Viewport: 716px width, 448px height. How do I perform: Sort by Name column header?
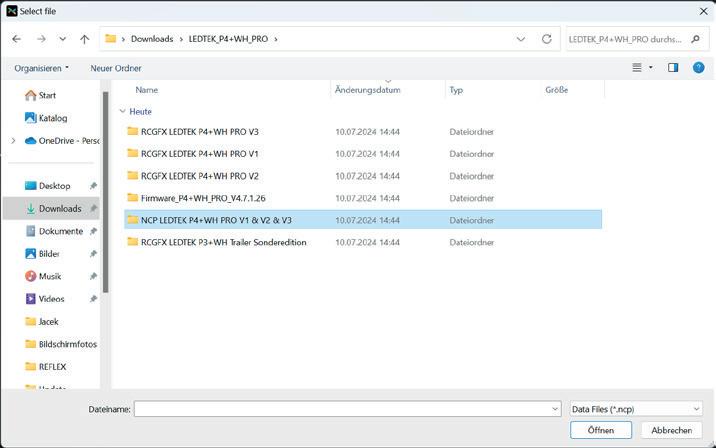point(147,90)
